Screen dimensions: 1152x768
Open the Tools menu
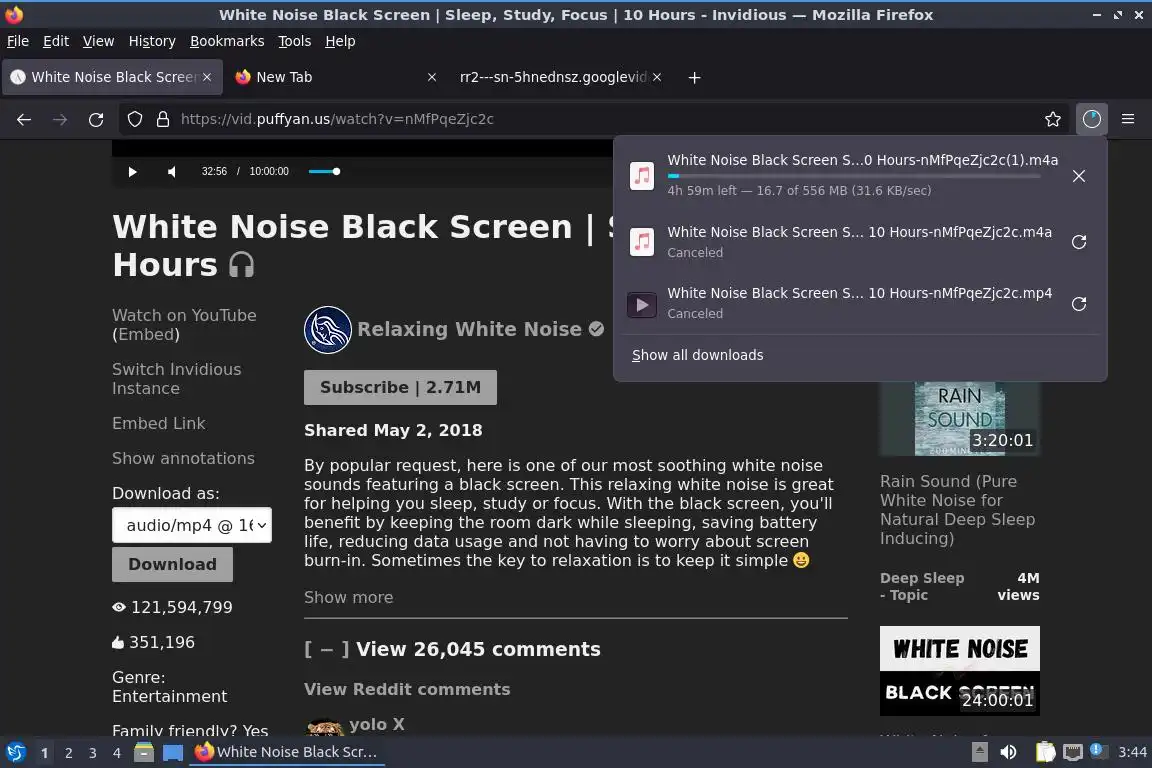tap(295, 41)
